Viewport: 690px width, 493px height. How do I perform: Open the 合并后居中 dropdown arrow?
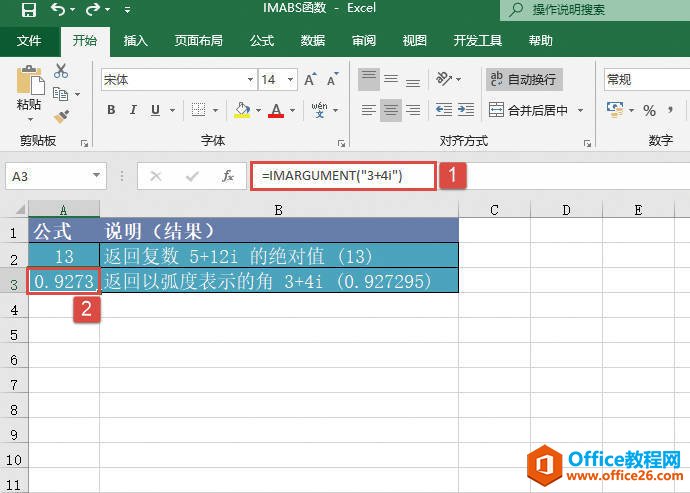pos(580,110)
